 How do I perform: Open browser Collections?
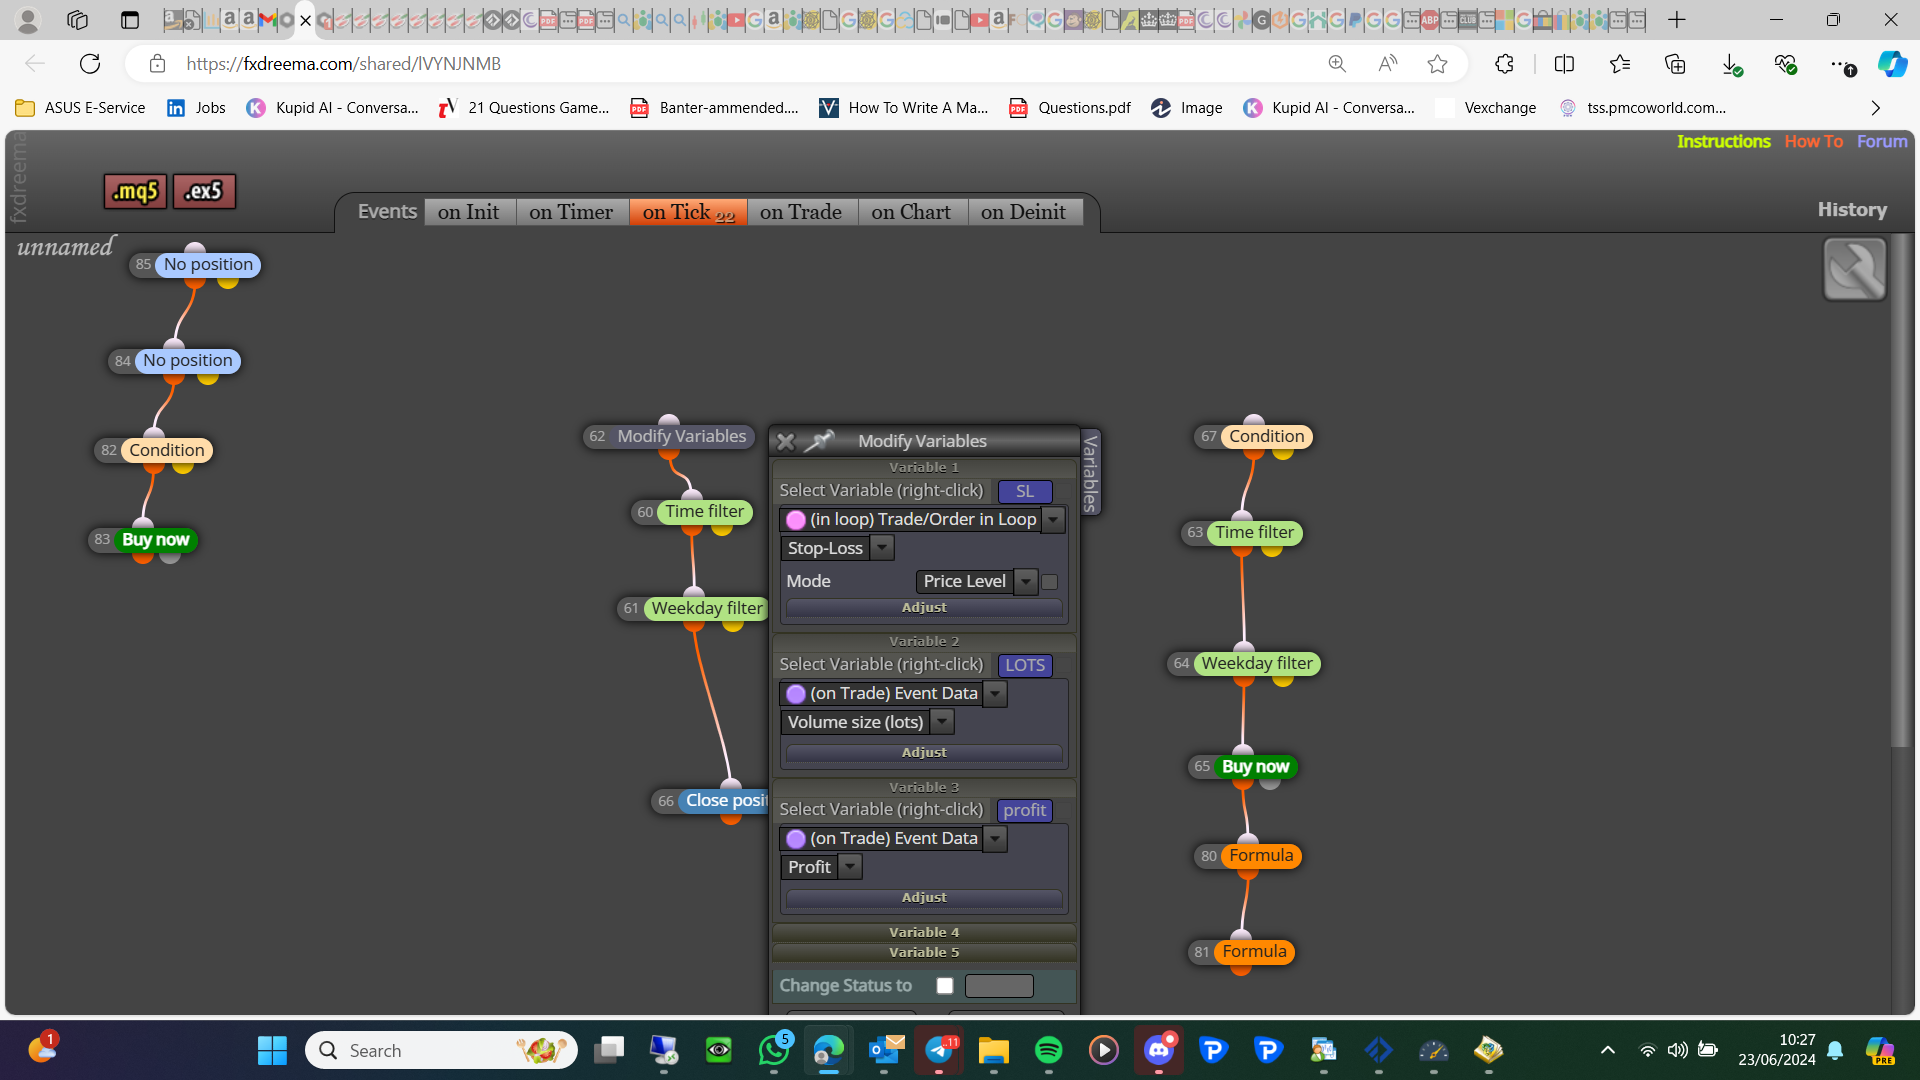coord(1675,64)
